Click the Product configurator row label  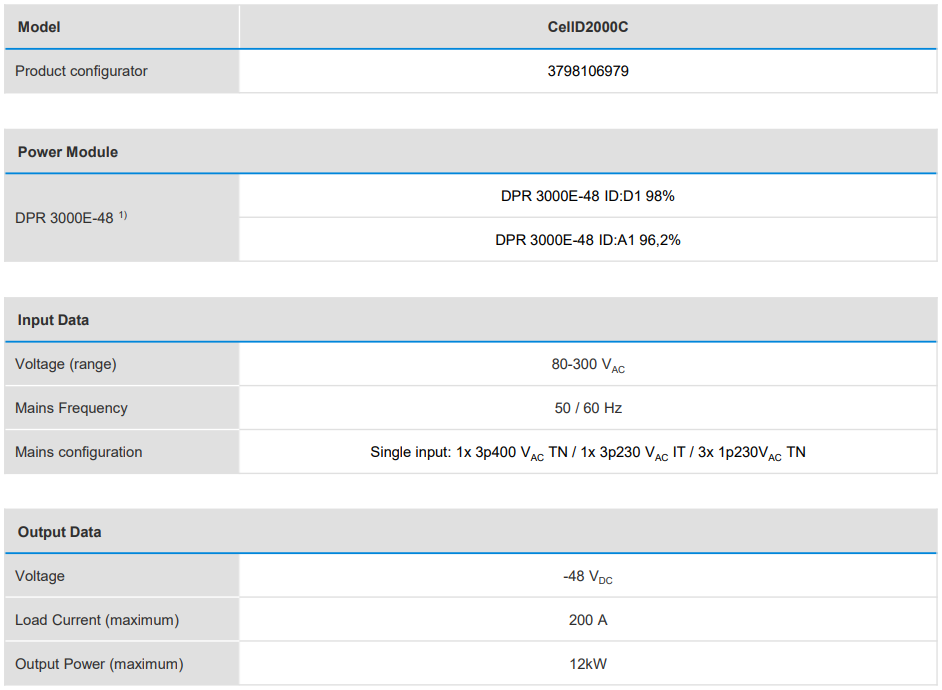81,71
